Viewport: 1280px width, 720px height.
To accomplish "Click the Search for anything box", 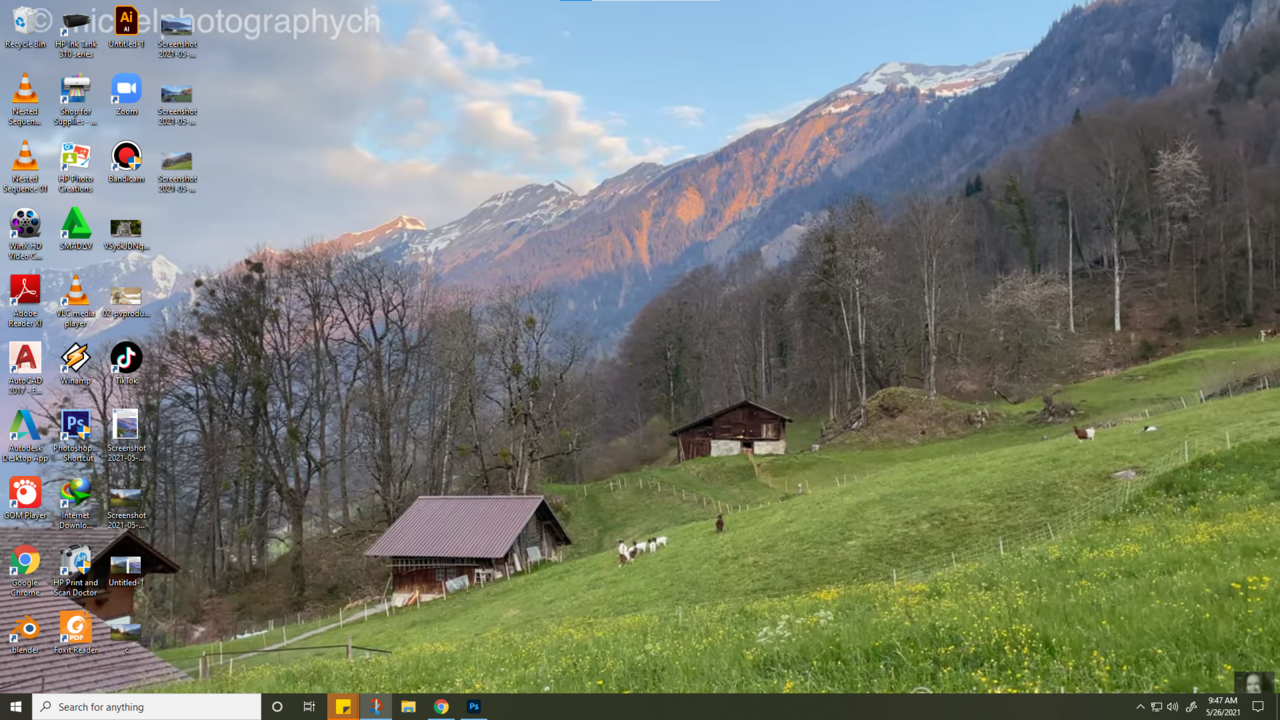I will (147, 707).
